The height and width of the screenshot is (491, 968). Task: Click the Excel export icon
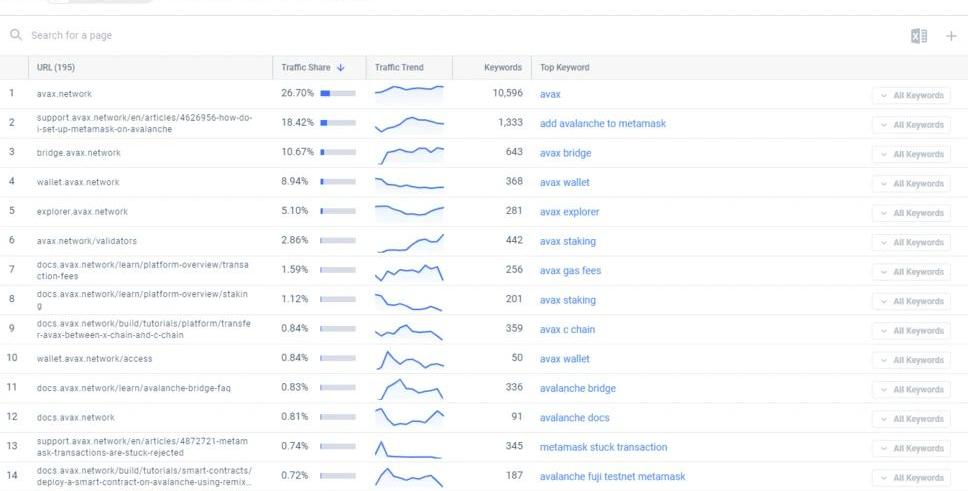coord(918,36)
